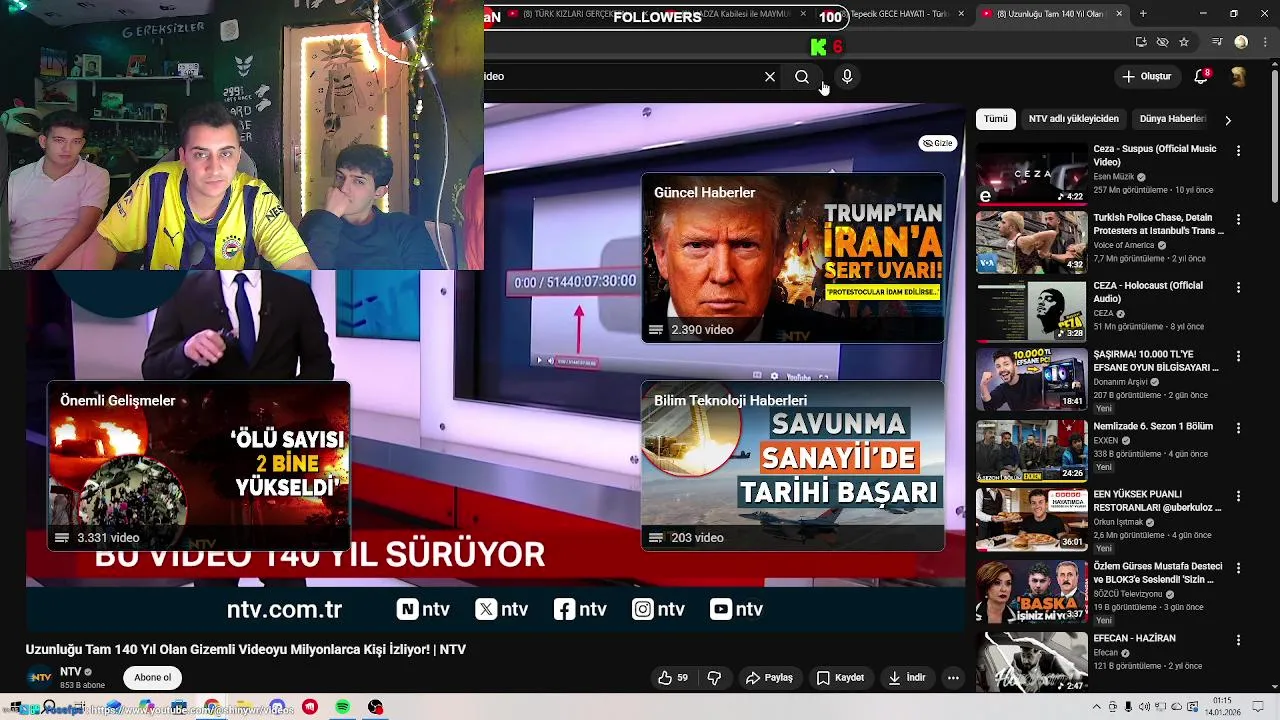Viewport: 1280px width, 720px height.
Task: Open the Chrome profile avatar
Action: 1241,42
